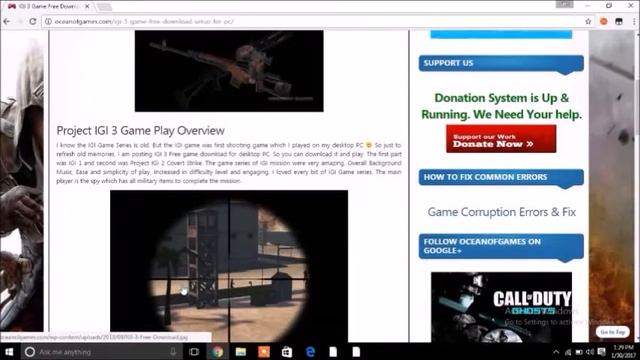Open the network tray icon

(568, 352)
